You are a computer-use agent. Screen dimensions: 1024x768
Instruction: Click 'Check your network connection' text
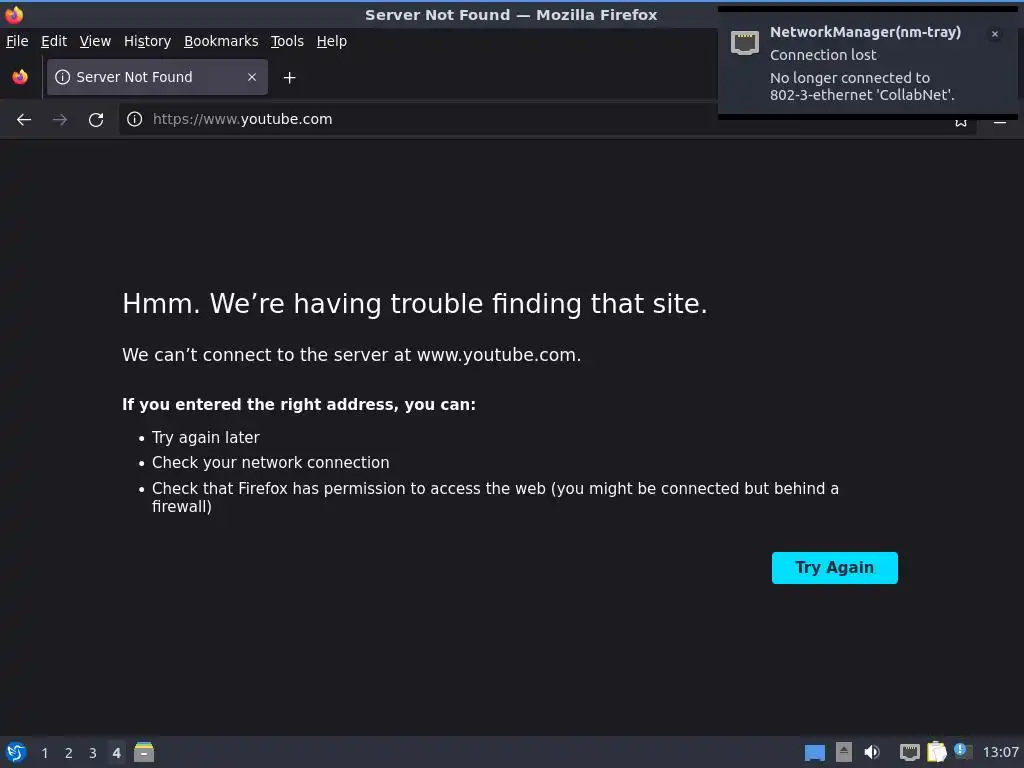pos(270,462)
